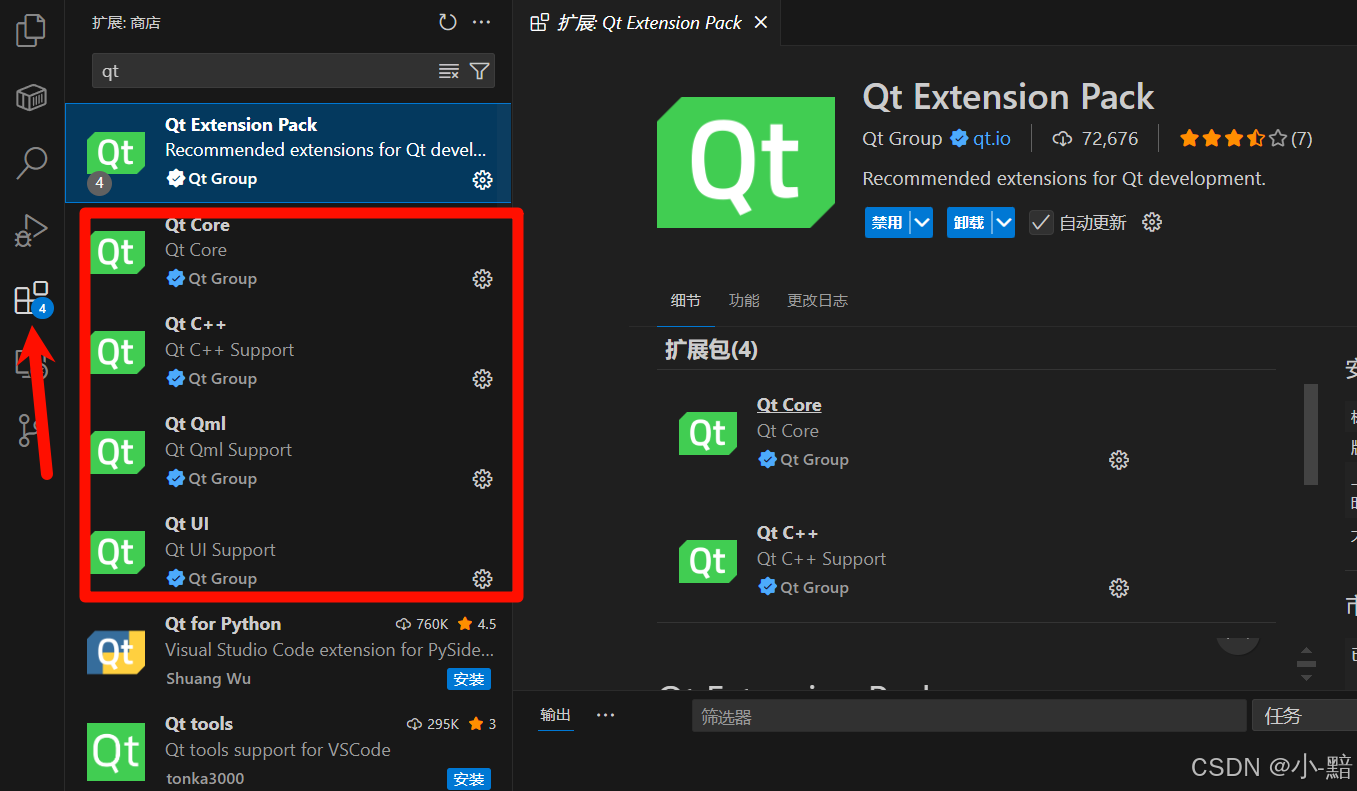Select the 输出 output panel tab

coord(556,715)
